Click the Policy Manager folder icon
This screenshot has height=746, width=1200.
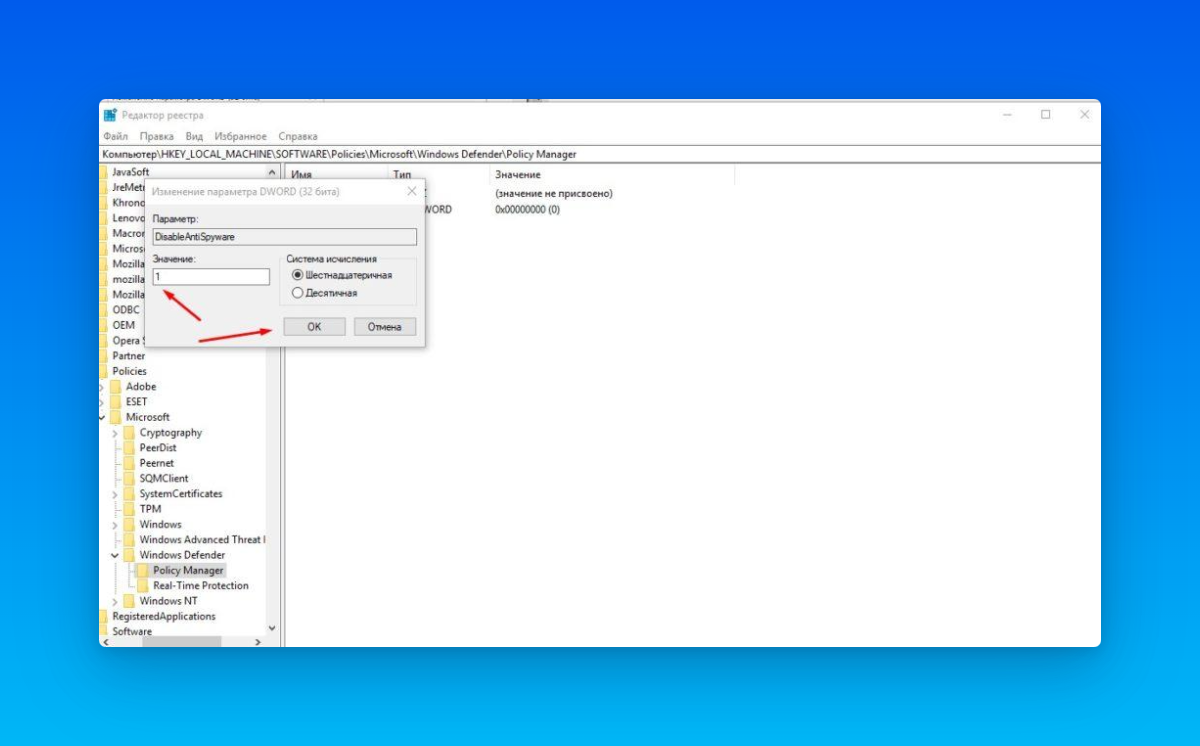[144, 570]
